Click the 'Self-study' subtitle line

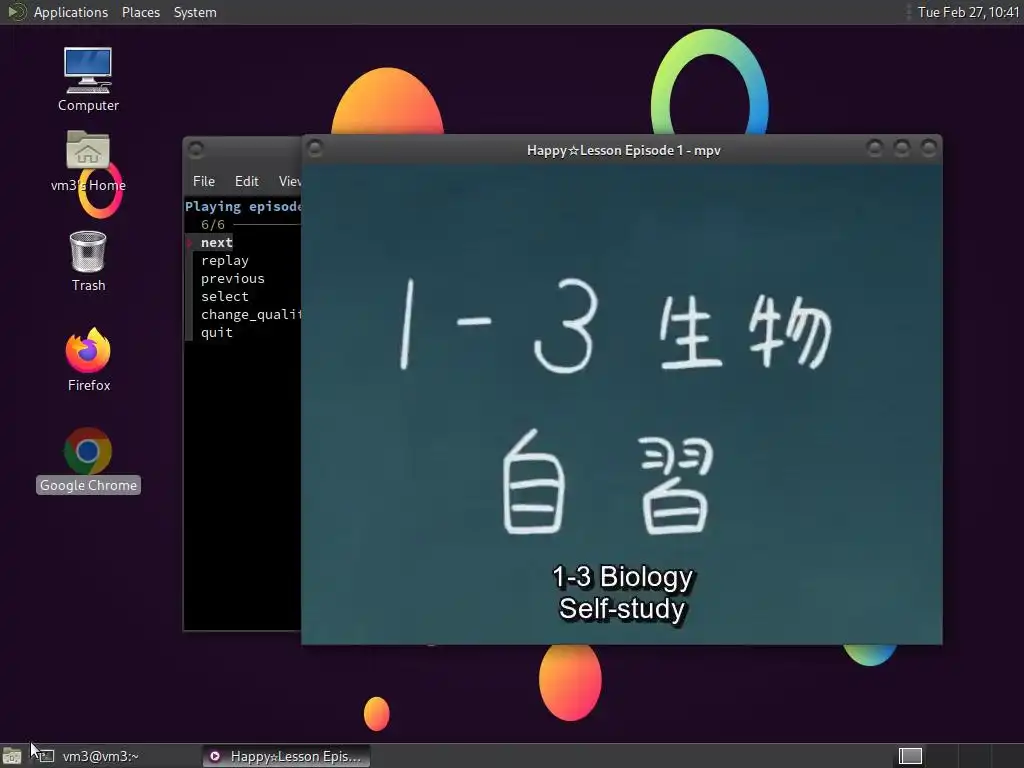point(622,609)
